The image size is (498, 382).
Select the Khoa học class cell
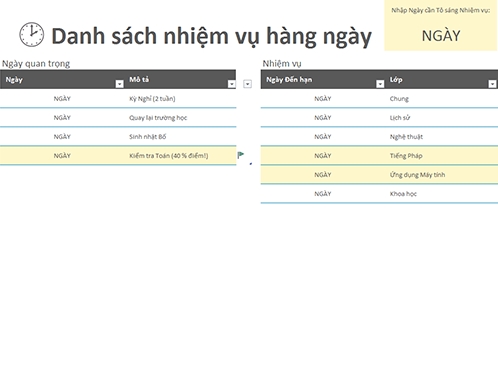(441, 194)
